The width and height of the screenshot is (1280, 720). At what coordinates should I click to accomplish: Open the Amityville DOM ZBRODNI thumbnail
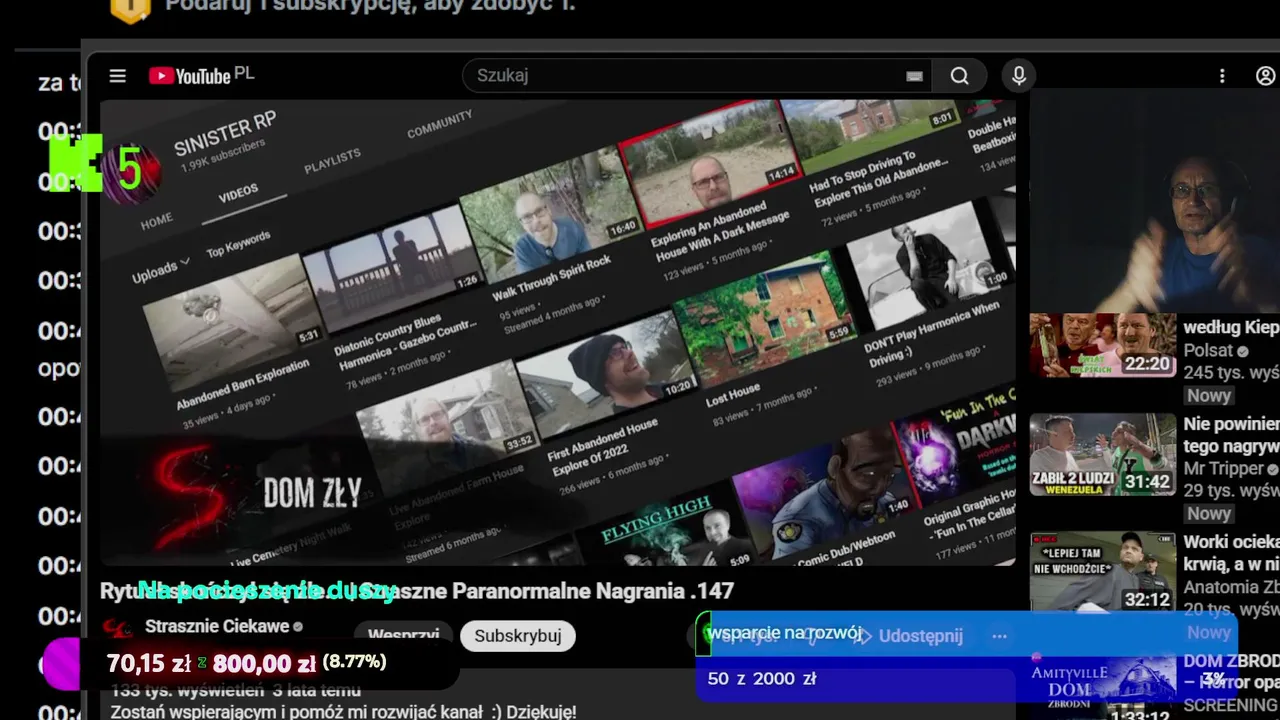pyautogui.click(x=1103, y=687)
